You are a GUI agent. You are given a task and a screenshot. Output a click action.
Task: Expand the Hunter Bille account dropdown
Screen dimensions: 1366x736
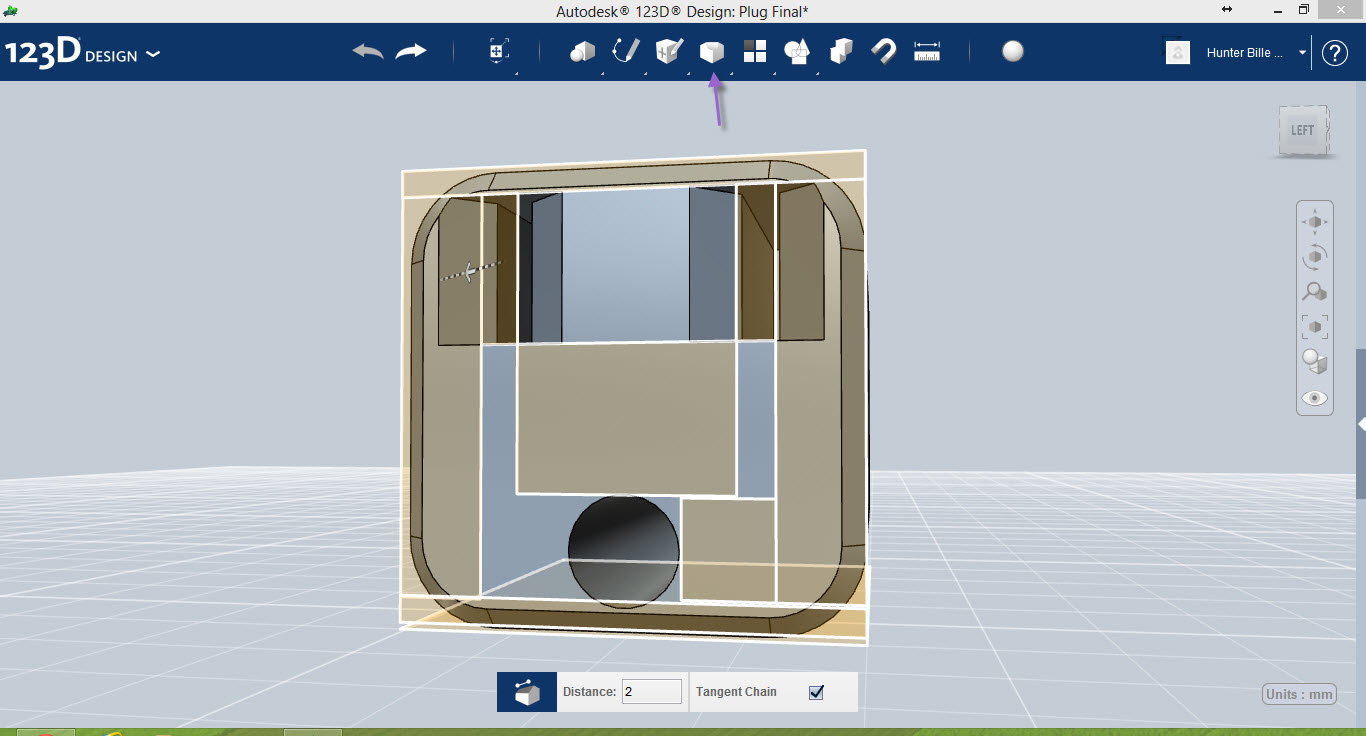tap(1302, 53)
